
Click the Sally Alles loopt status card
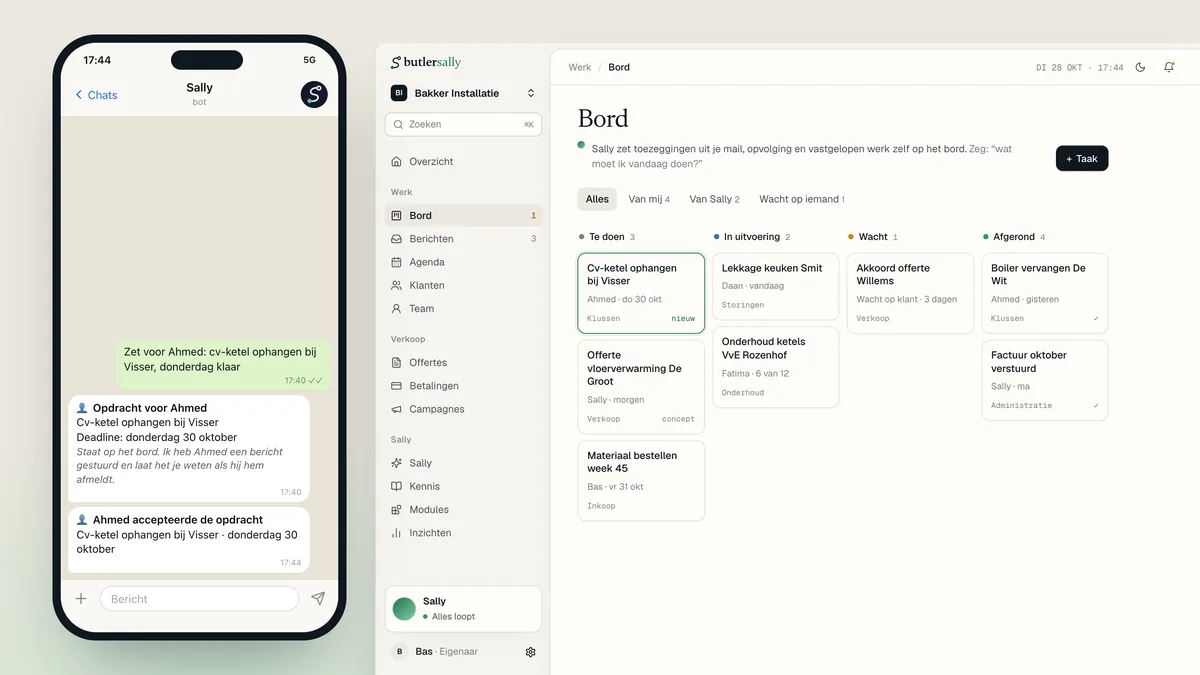click(463, 609)
